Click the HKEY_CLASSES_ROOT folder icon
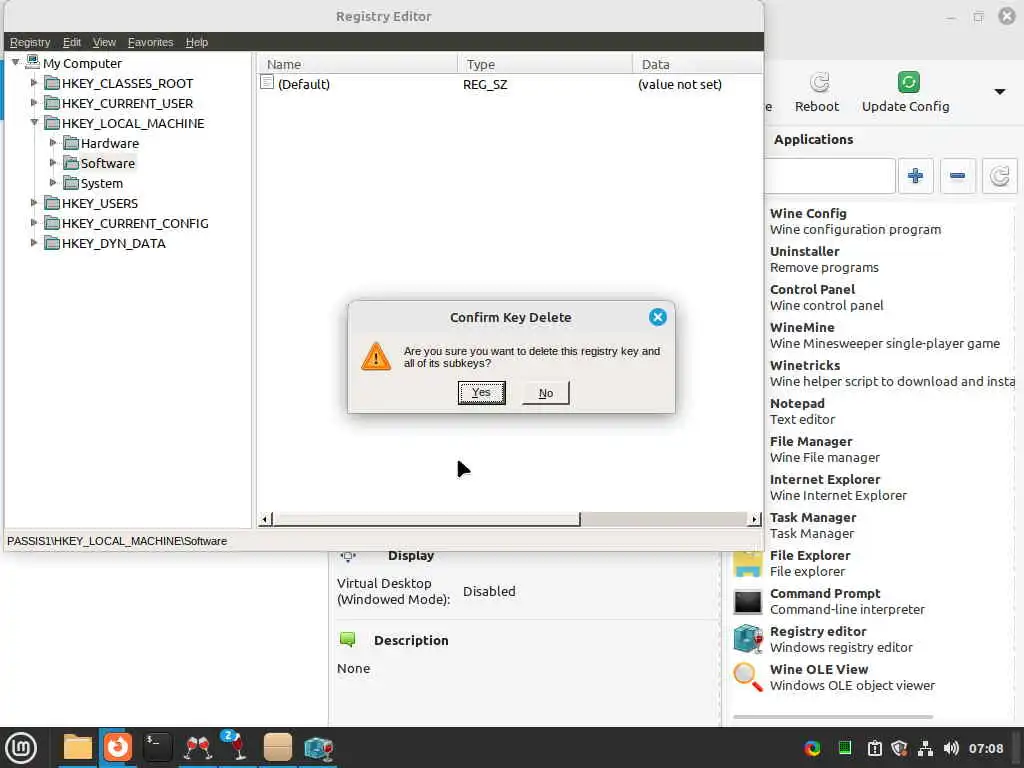The width and height of the screenshot is (1024, 768). click(x=52, y=84)
